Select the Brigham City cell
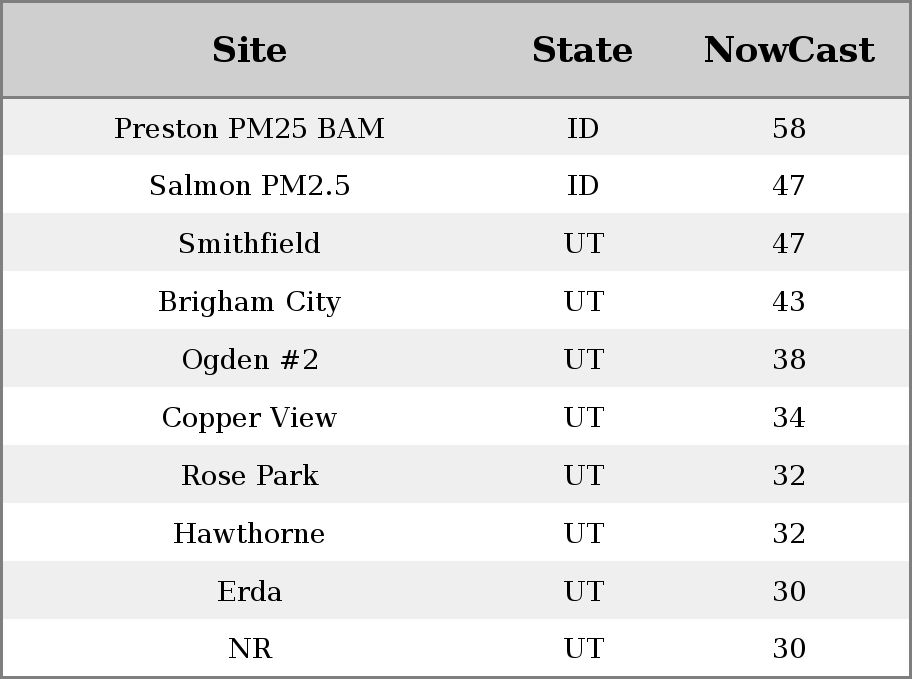912x679 pixels. click(249, 302)
